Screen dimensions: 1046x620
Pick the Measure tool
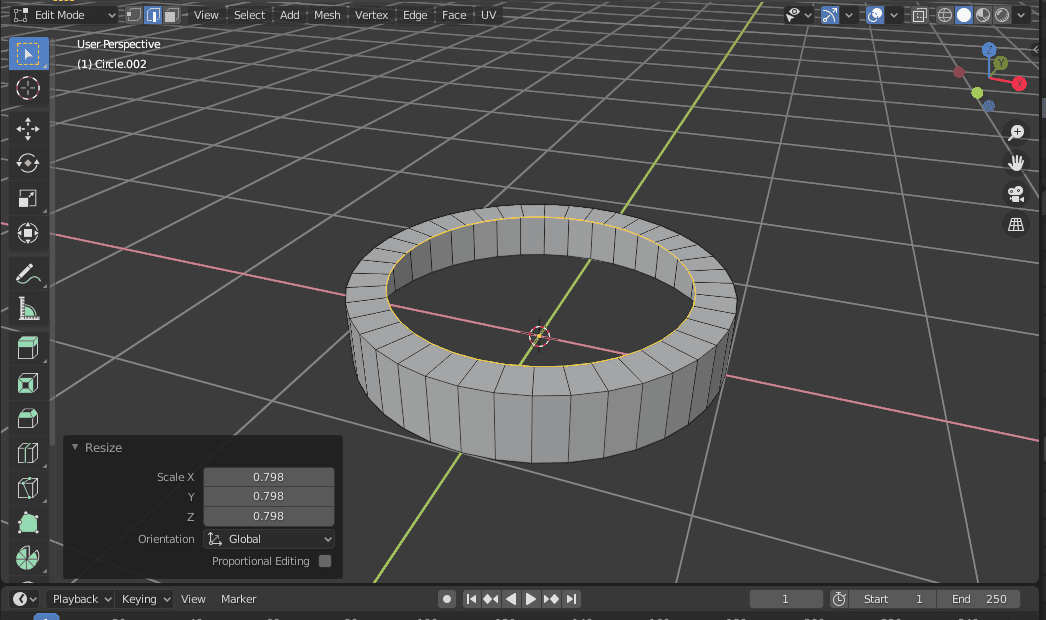pyautogui.click(x=27, y=308)
